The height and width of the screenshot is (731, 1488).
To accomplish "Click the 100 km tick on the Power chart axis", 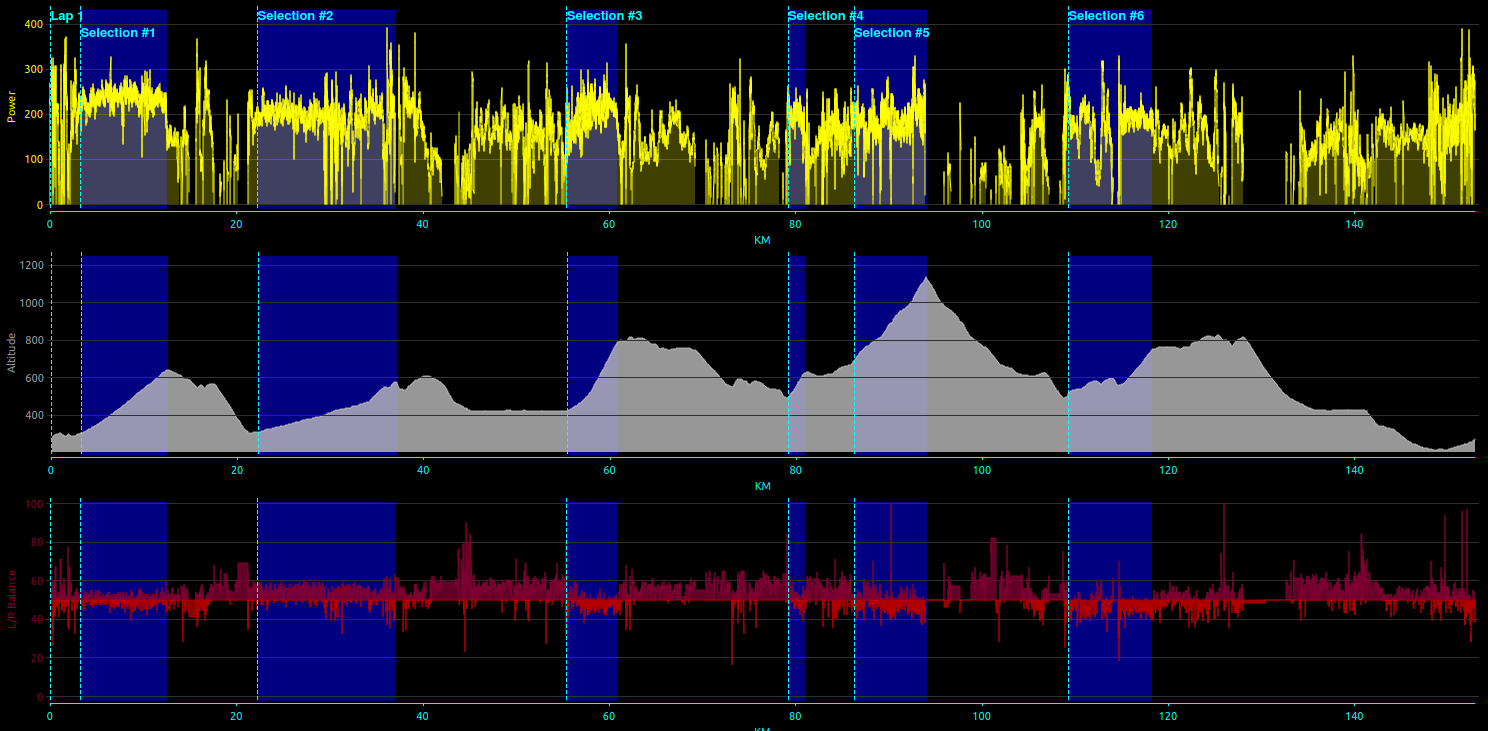I will click(982, 224).
